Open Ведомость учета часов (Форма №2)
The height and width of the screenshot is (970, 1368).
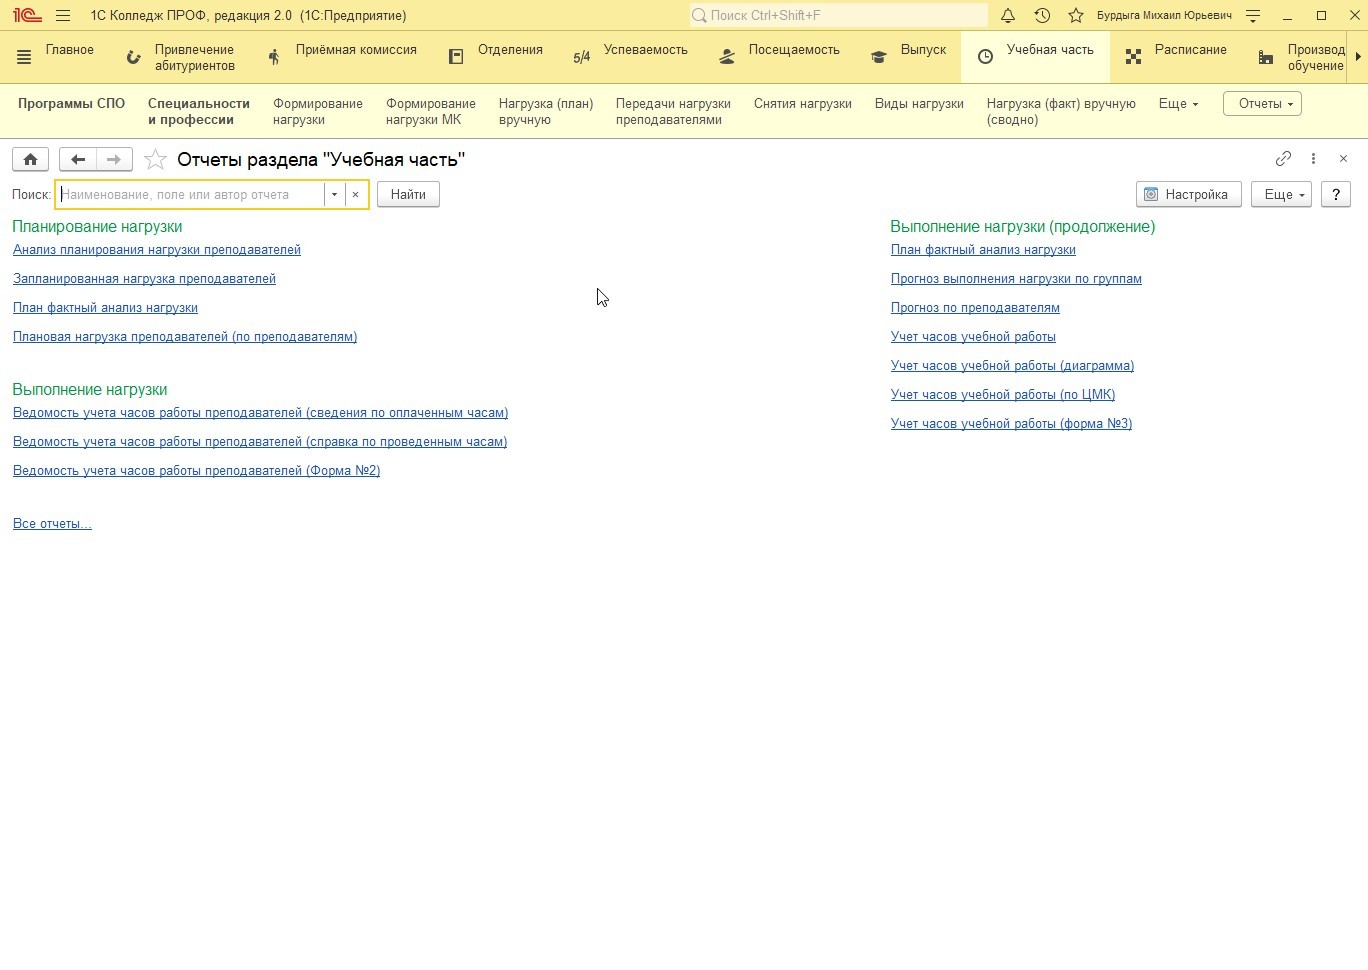(196, 471)
